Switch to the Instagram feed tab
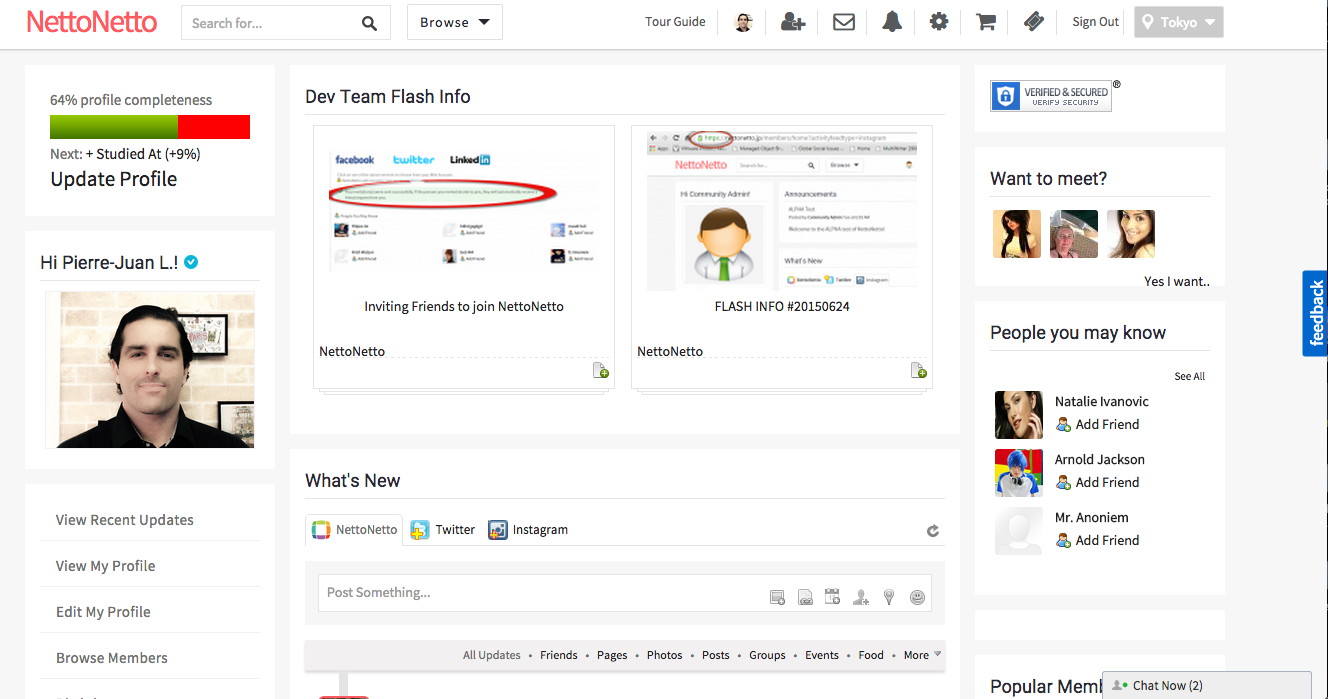This screenshot has width=1328, height=699. tap(528, 530)
